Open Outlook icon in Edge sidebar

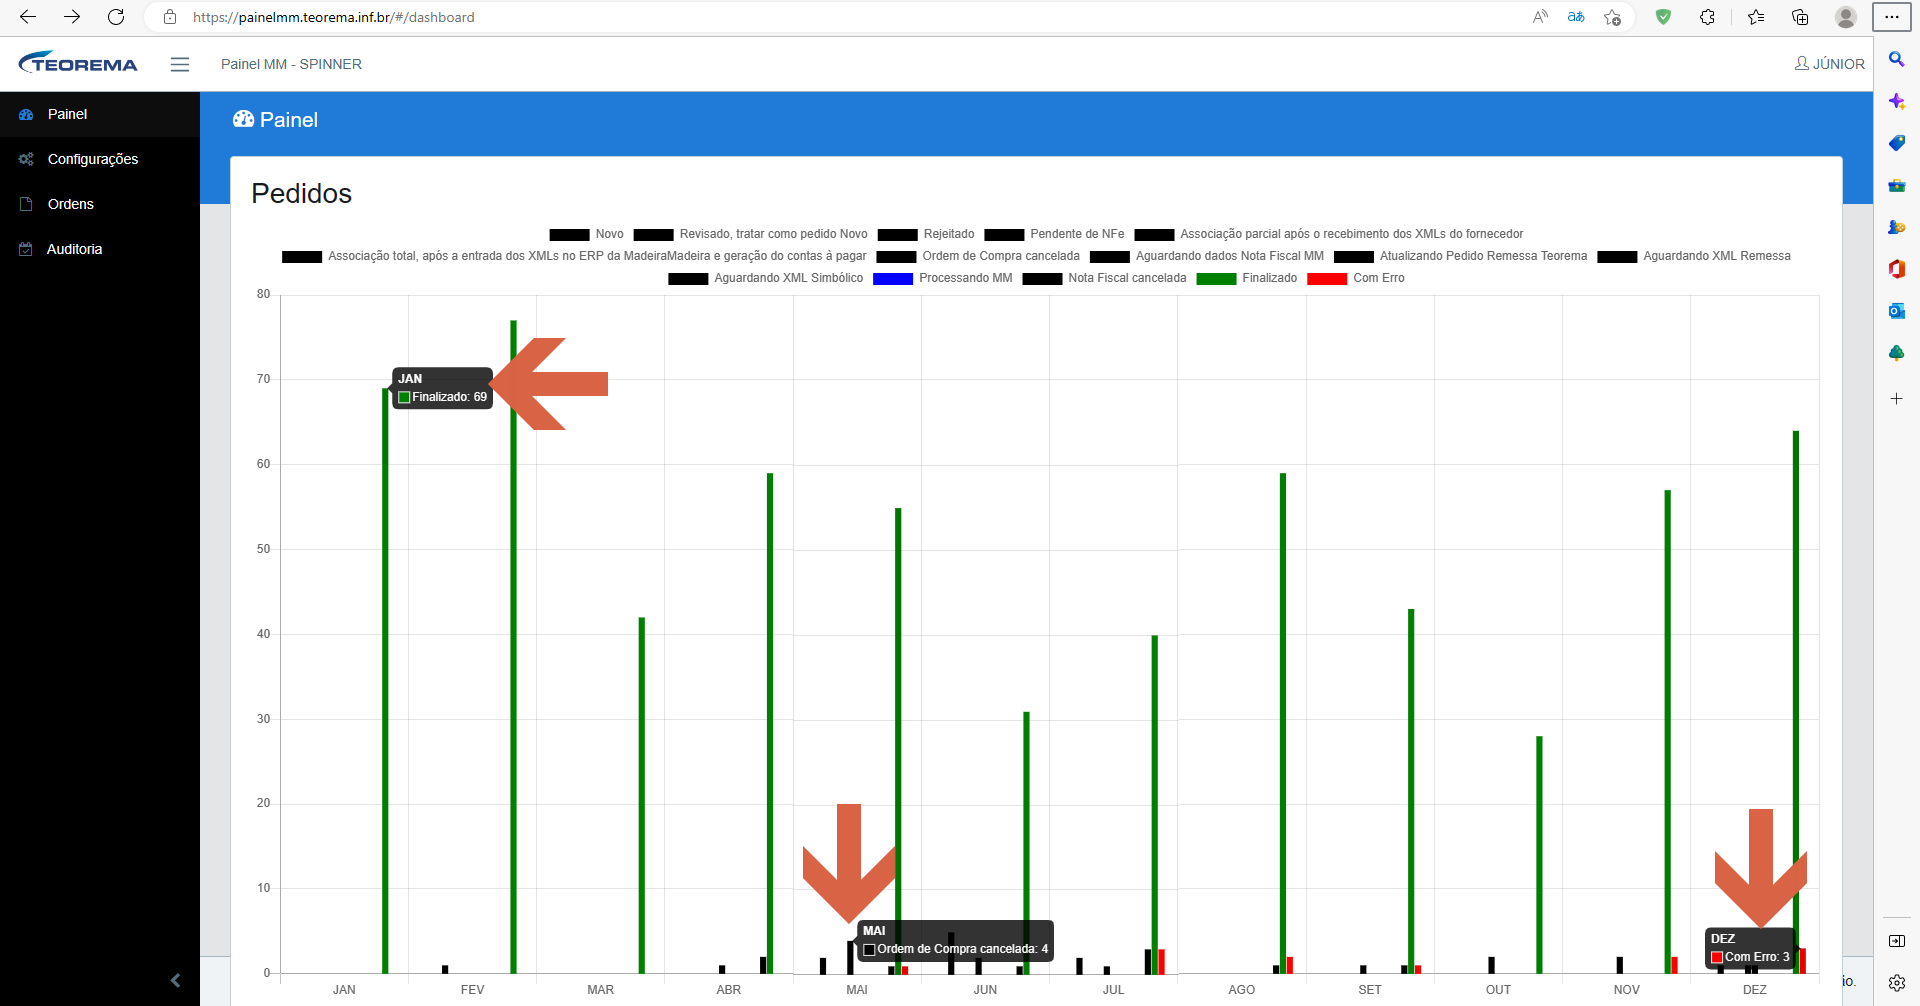pyautogui.click(x=1896, y=311)
